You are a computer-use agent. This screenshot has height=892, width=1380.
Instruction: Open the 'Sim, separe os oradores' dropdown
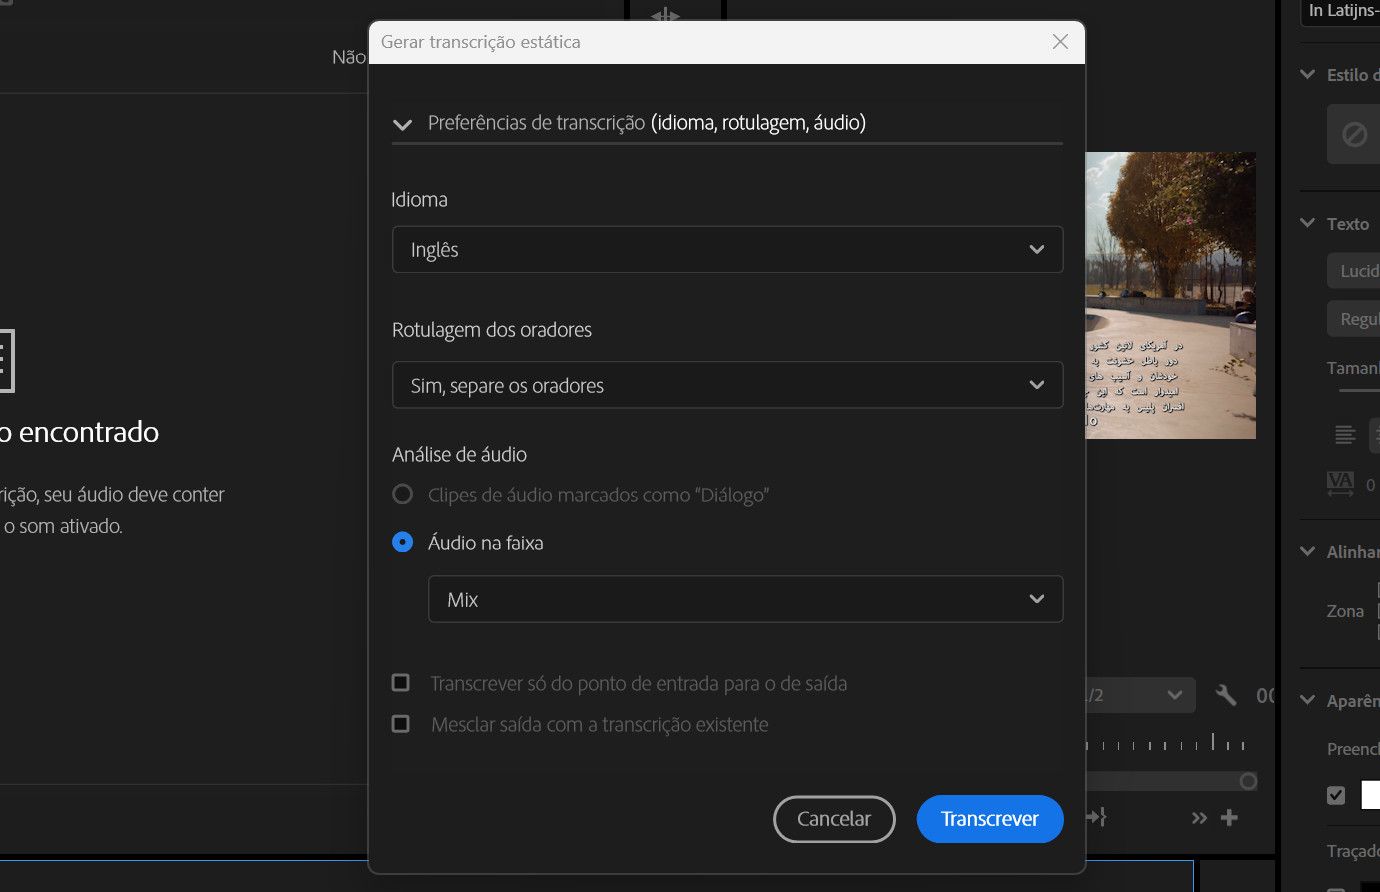(727, 385)
